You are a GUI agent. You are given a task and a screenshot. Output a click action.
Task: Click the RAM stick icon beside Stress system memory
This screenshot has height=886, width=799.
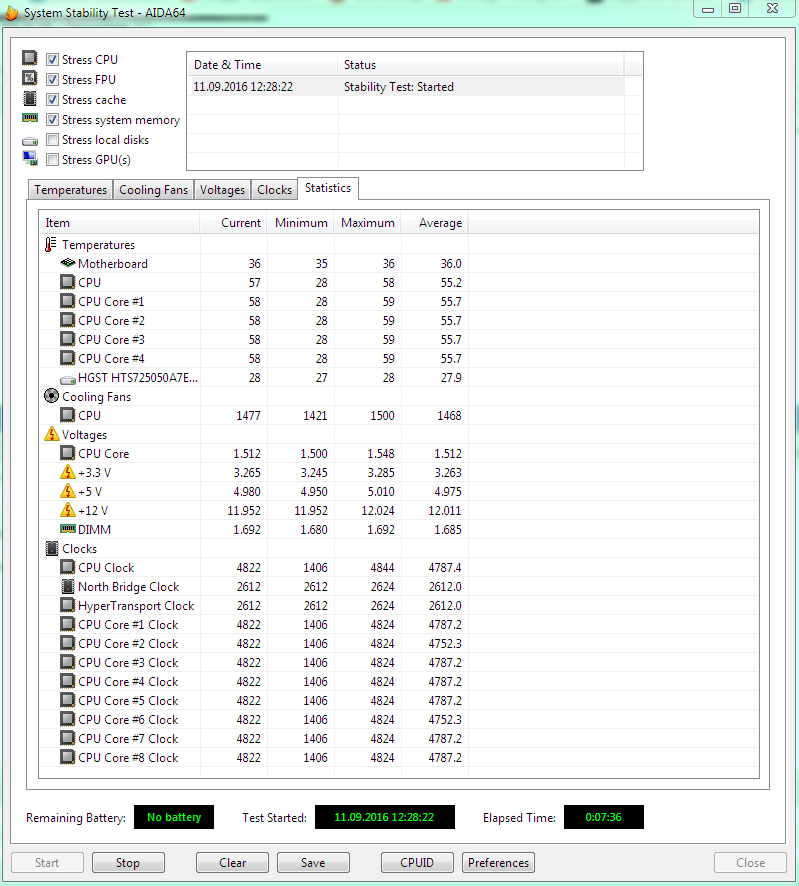coord(30,118)
